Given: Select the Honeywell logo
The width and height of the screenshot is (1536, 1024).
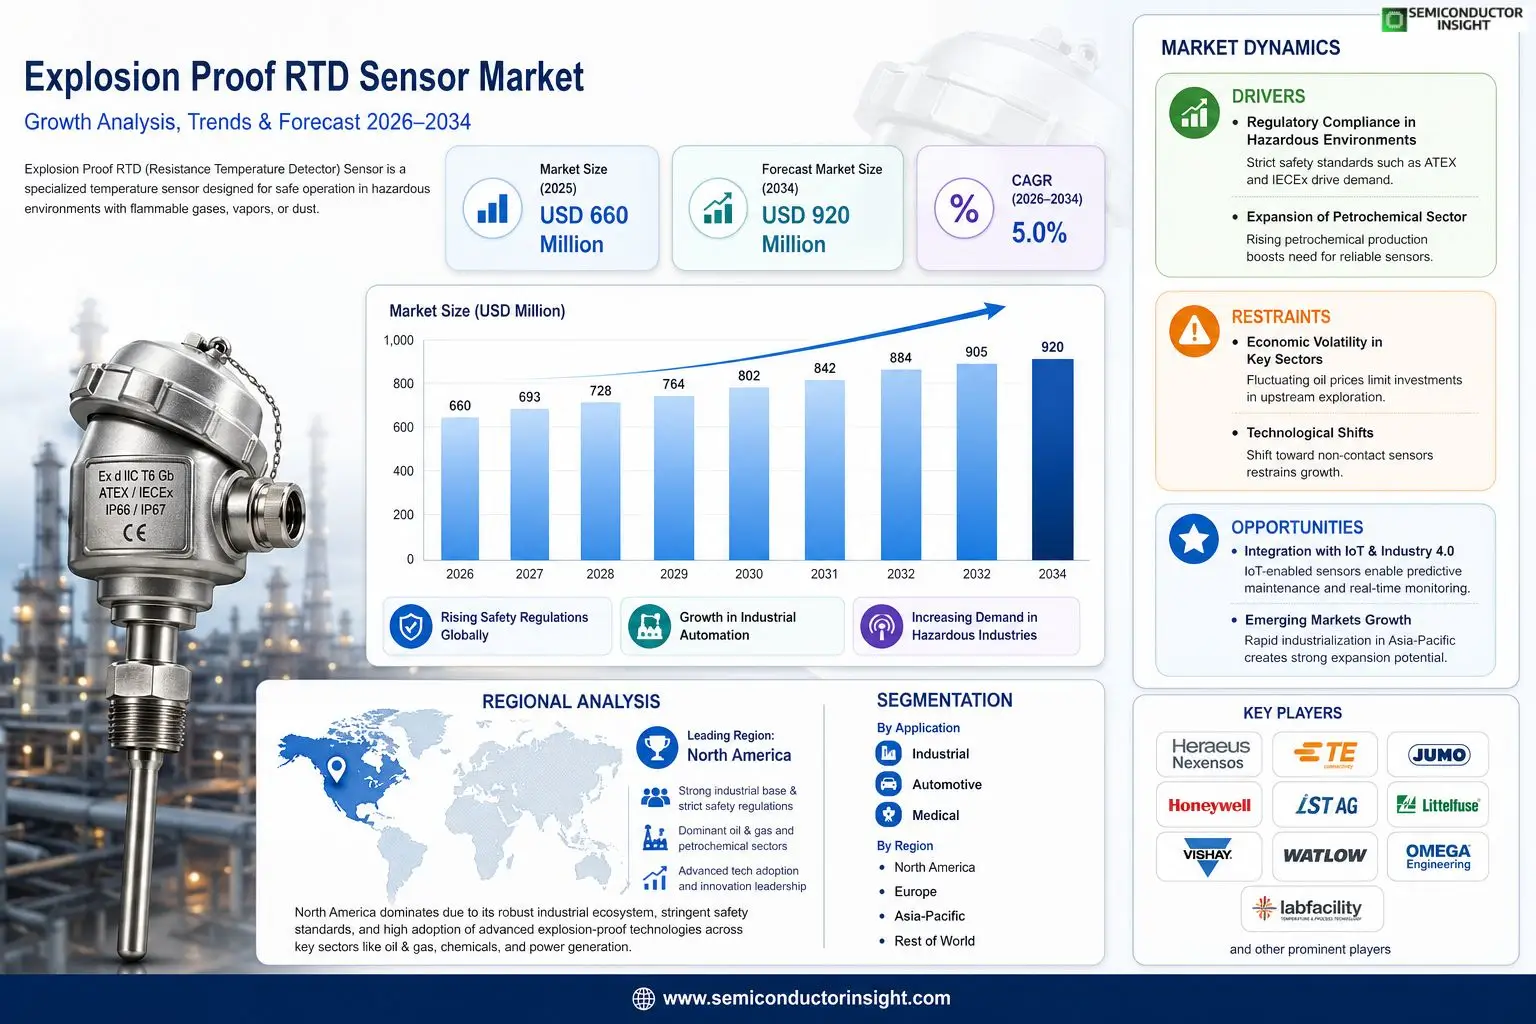Looking at the screenshot, I should pyautogui.click(x=1209, y=805).
